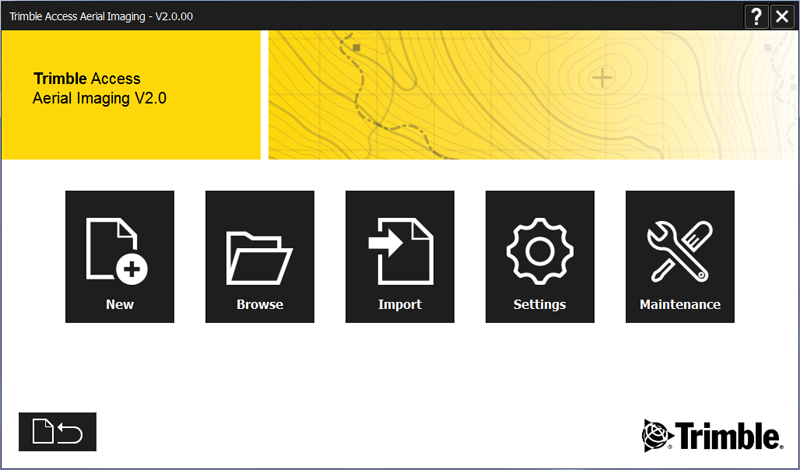Close the Aerial Imaging window

(782, 17)
